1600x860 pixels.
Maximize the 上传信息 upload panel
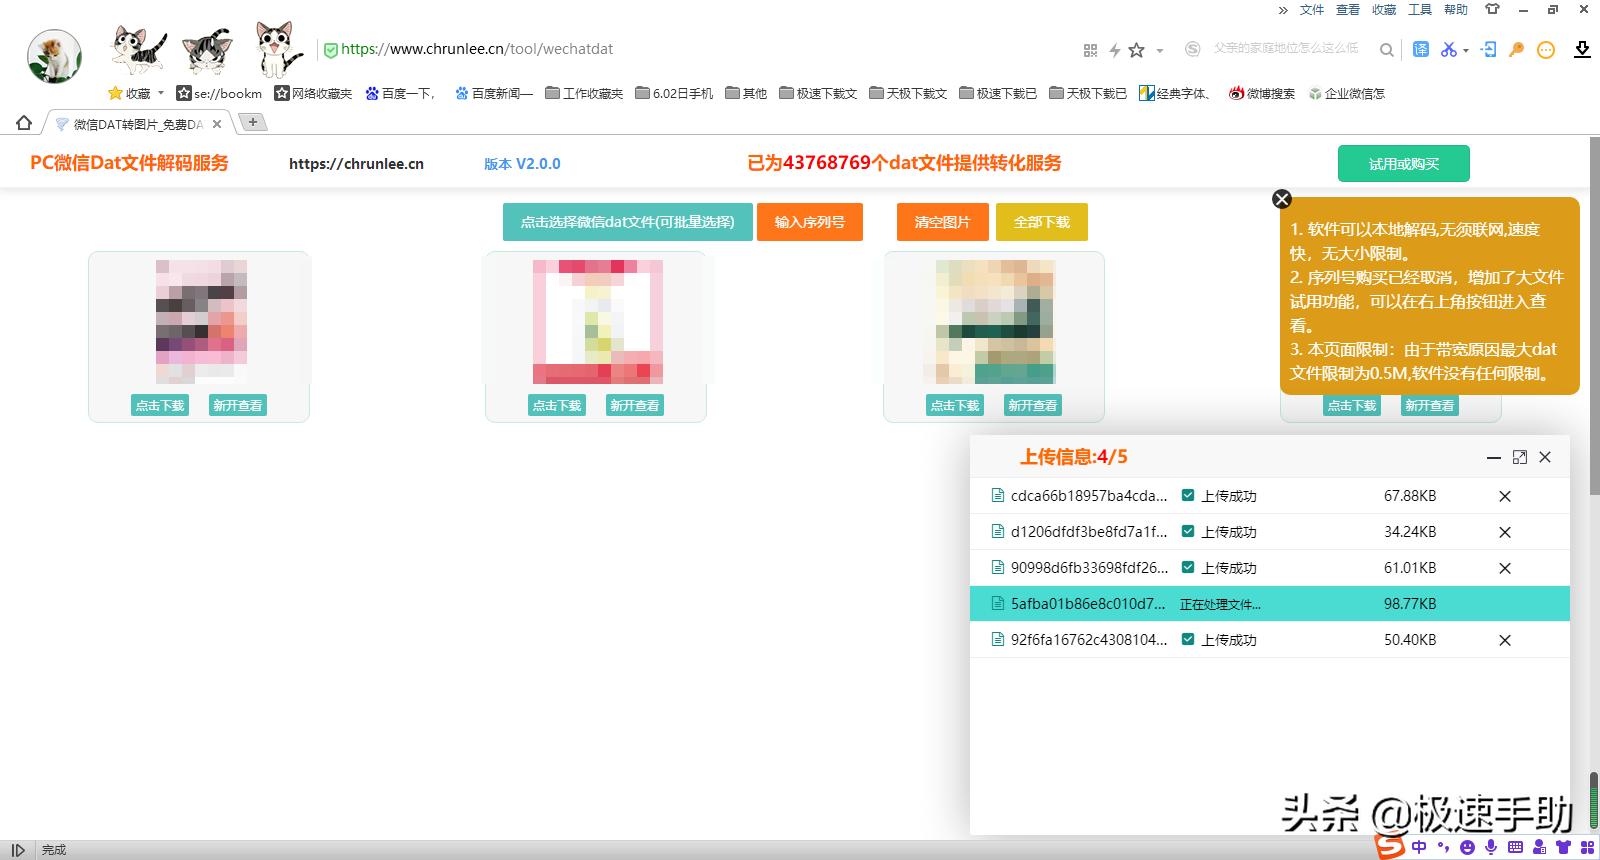[x=1520, y=457]
